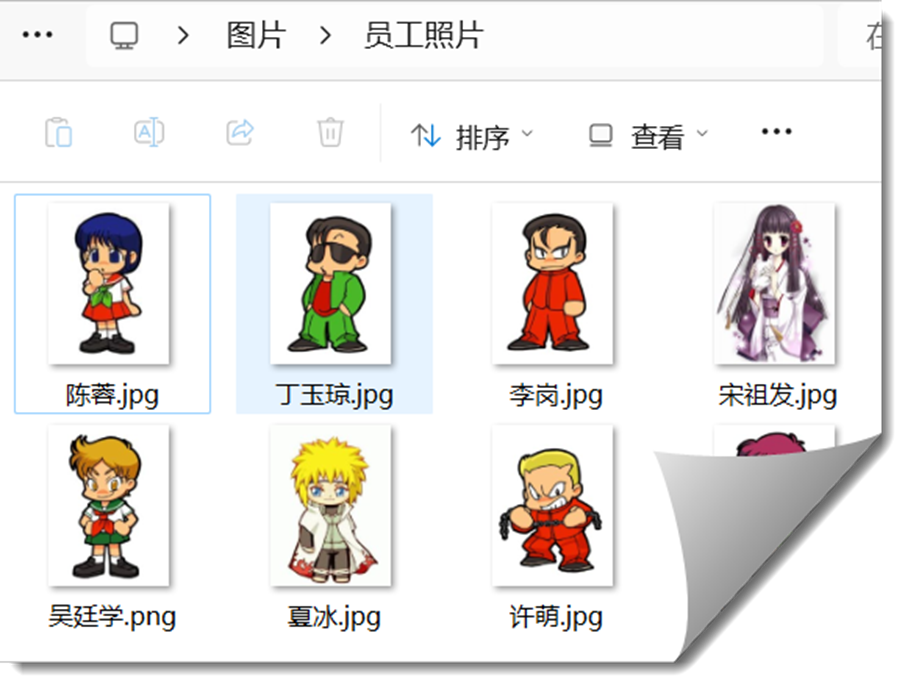Expand the 查看 dropdown menu
905x686 pixels.
(x=648, y=136)
